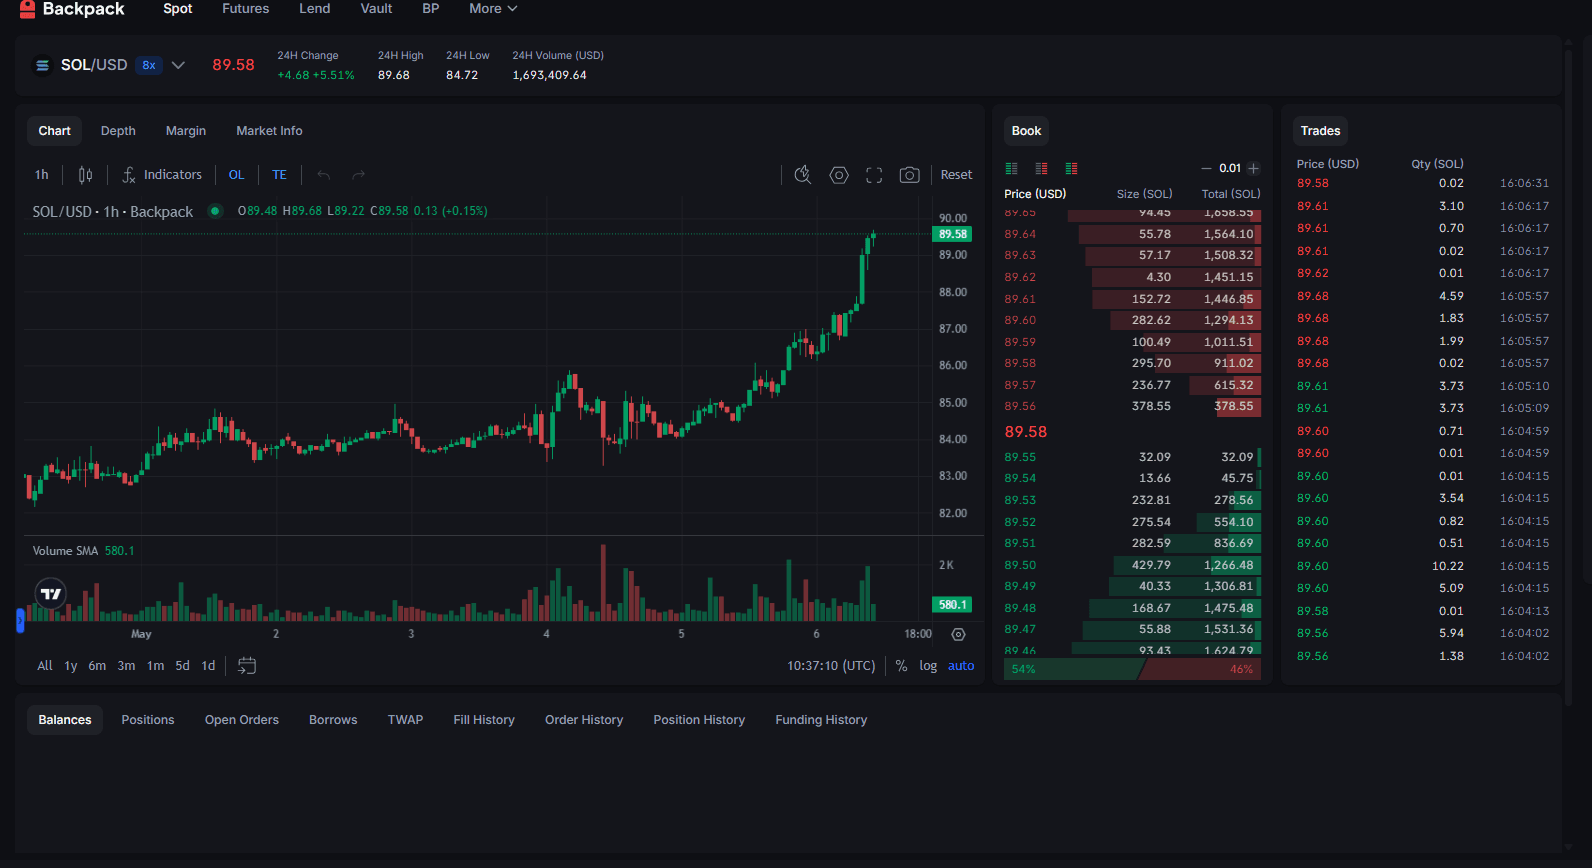This screenshot has width=1592, height=868.
Task: Set chart range to 6m
Action: (x=97, y=666)
